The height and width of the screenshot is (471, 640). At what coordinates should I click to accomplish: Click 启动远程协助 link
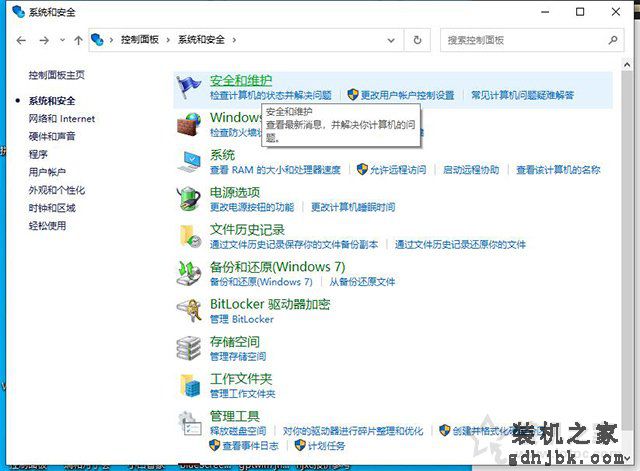coord(471,170)
